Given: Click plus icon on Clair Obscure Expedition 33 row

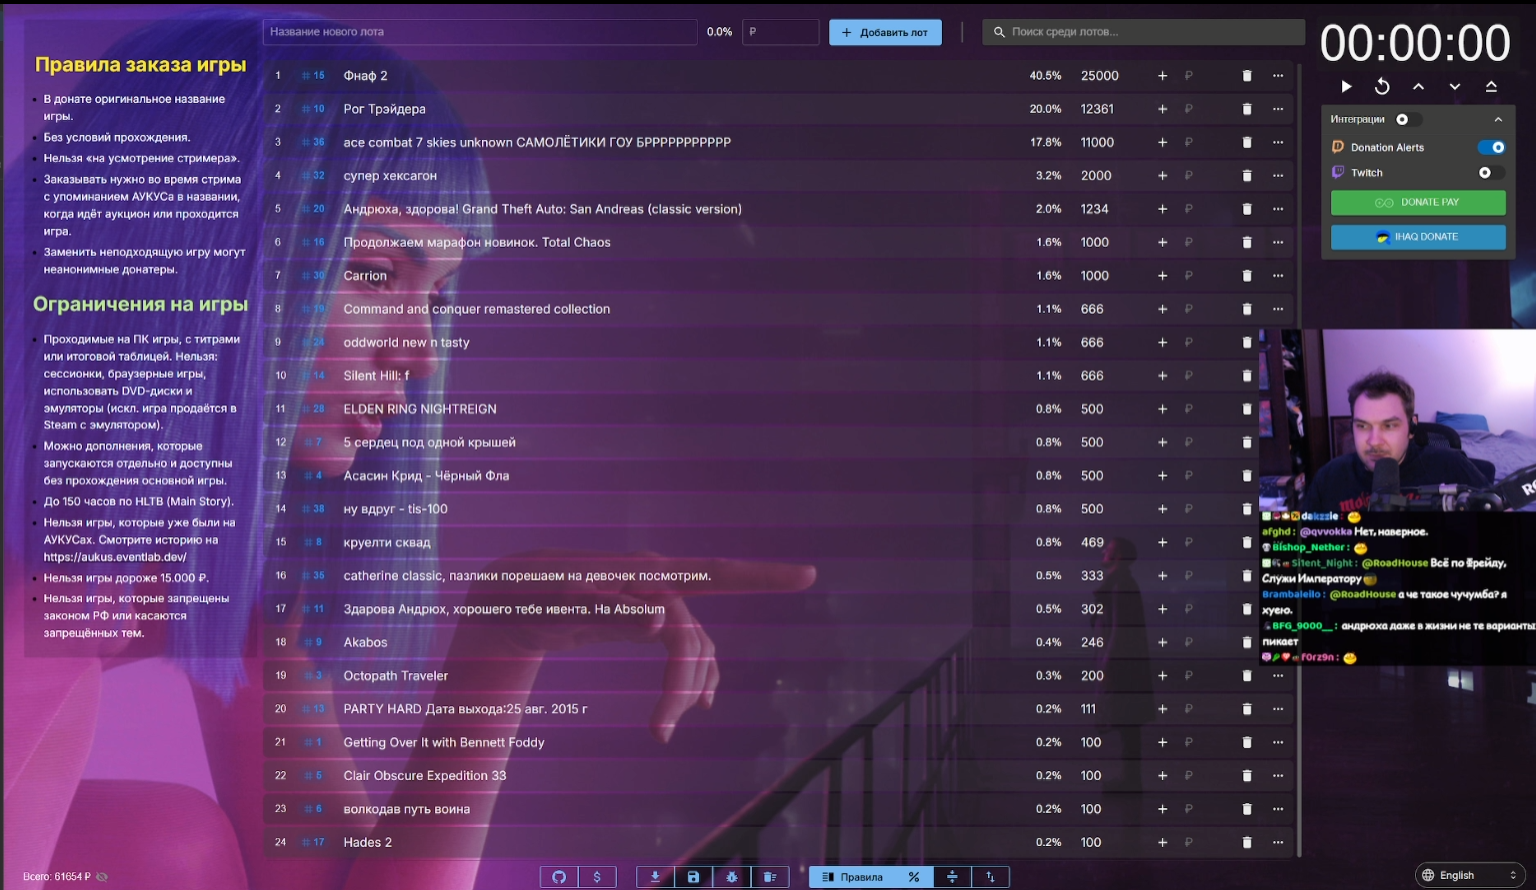Looking at the screenshot, I should point(1162,776).
